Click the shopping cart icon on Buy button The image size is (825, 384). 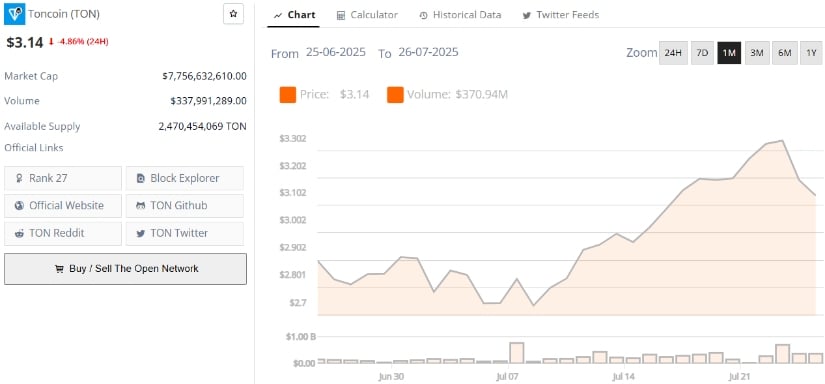tap(59, 269)
